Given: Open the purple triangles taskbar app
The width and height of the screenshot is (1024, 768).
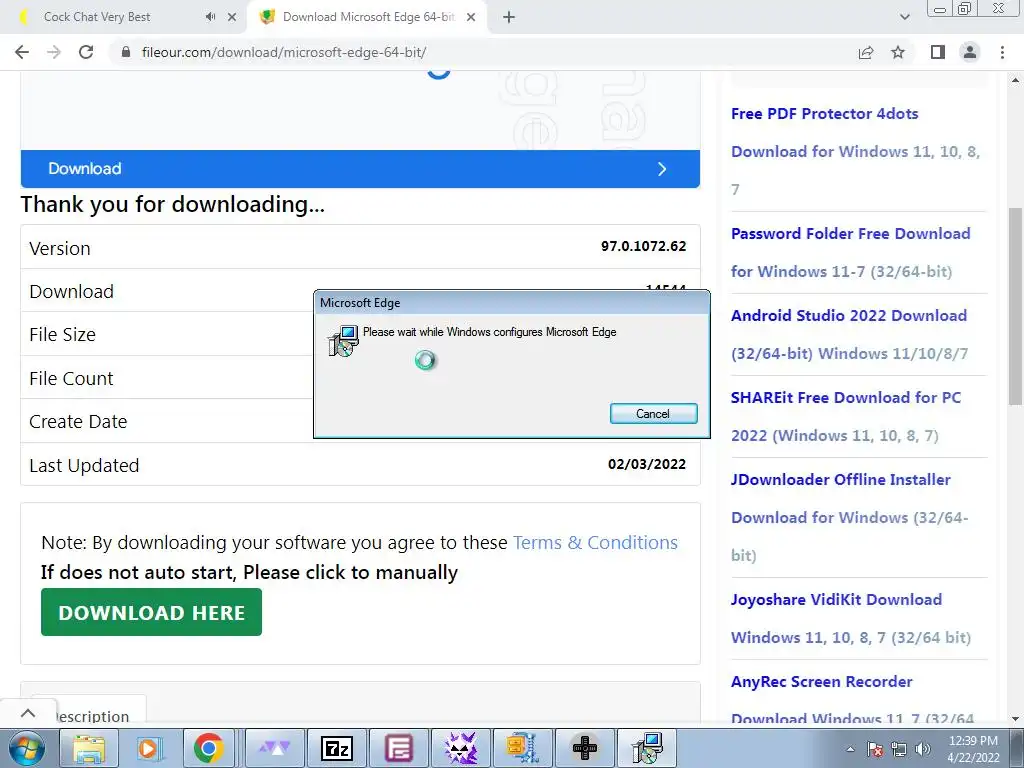Looking at the screenshot, I should click(x=275, y=748).
